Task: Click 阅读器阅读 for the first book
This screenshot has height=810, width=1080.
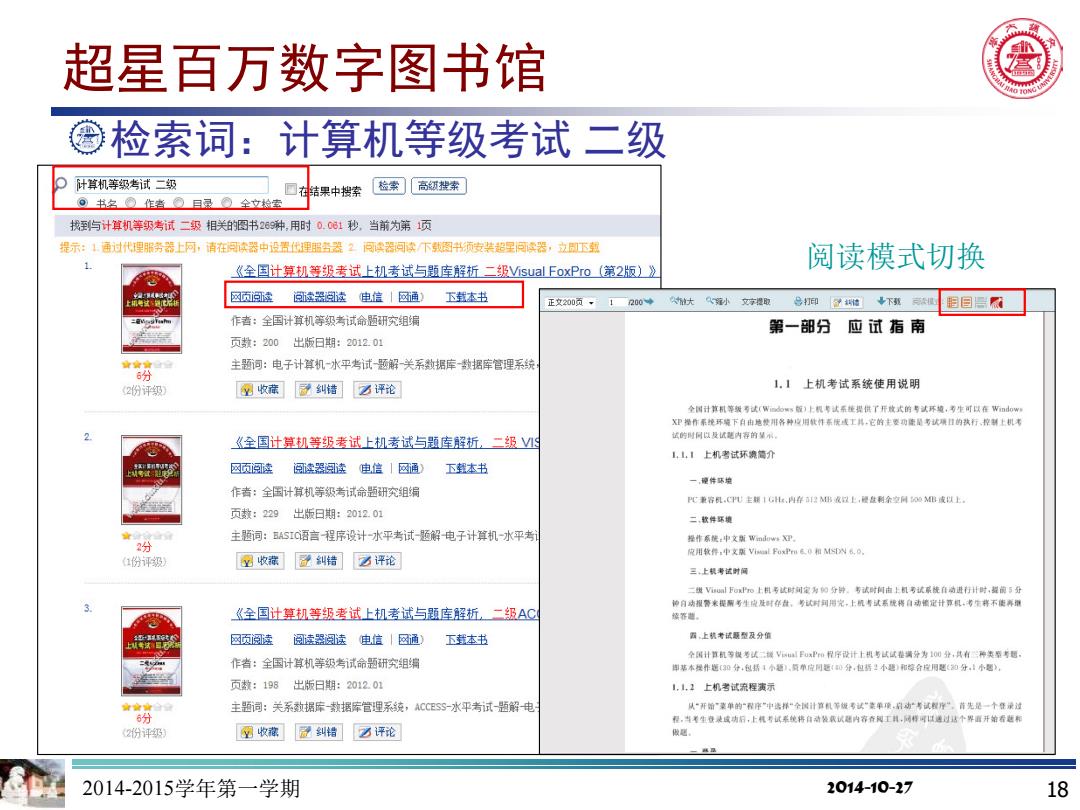Action: click(x=320, y=297)
